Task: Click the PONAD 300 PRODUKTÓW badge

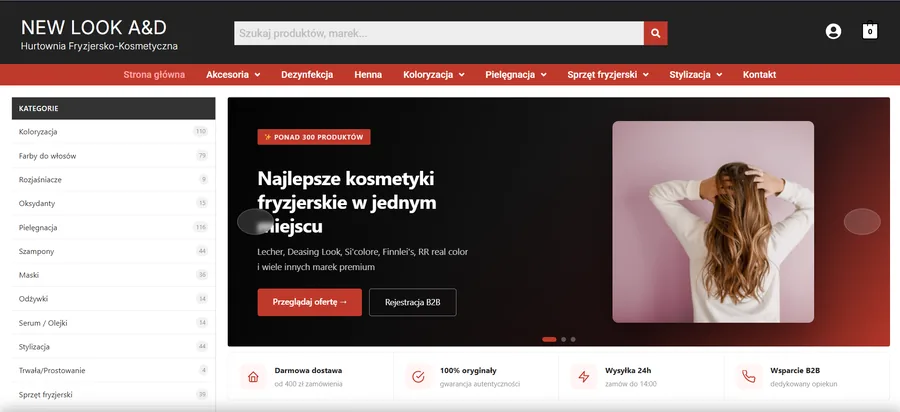Action: 314,137
